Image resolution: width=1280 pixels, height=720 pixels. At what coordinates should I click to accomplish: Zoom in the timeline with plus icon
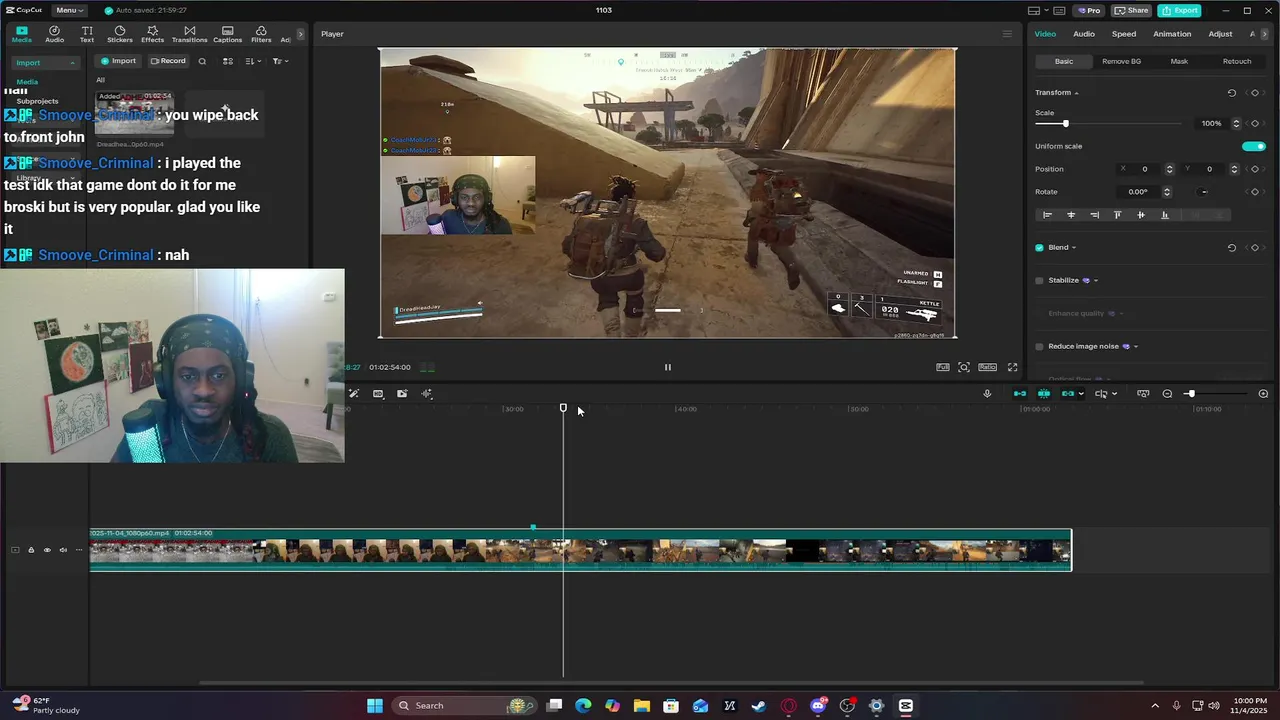(x=1263, y=394)
